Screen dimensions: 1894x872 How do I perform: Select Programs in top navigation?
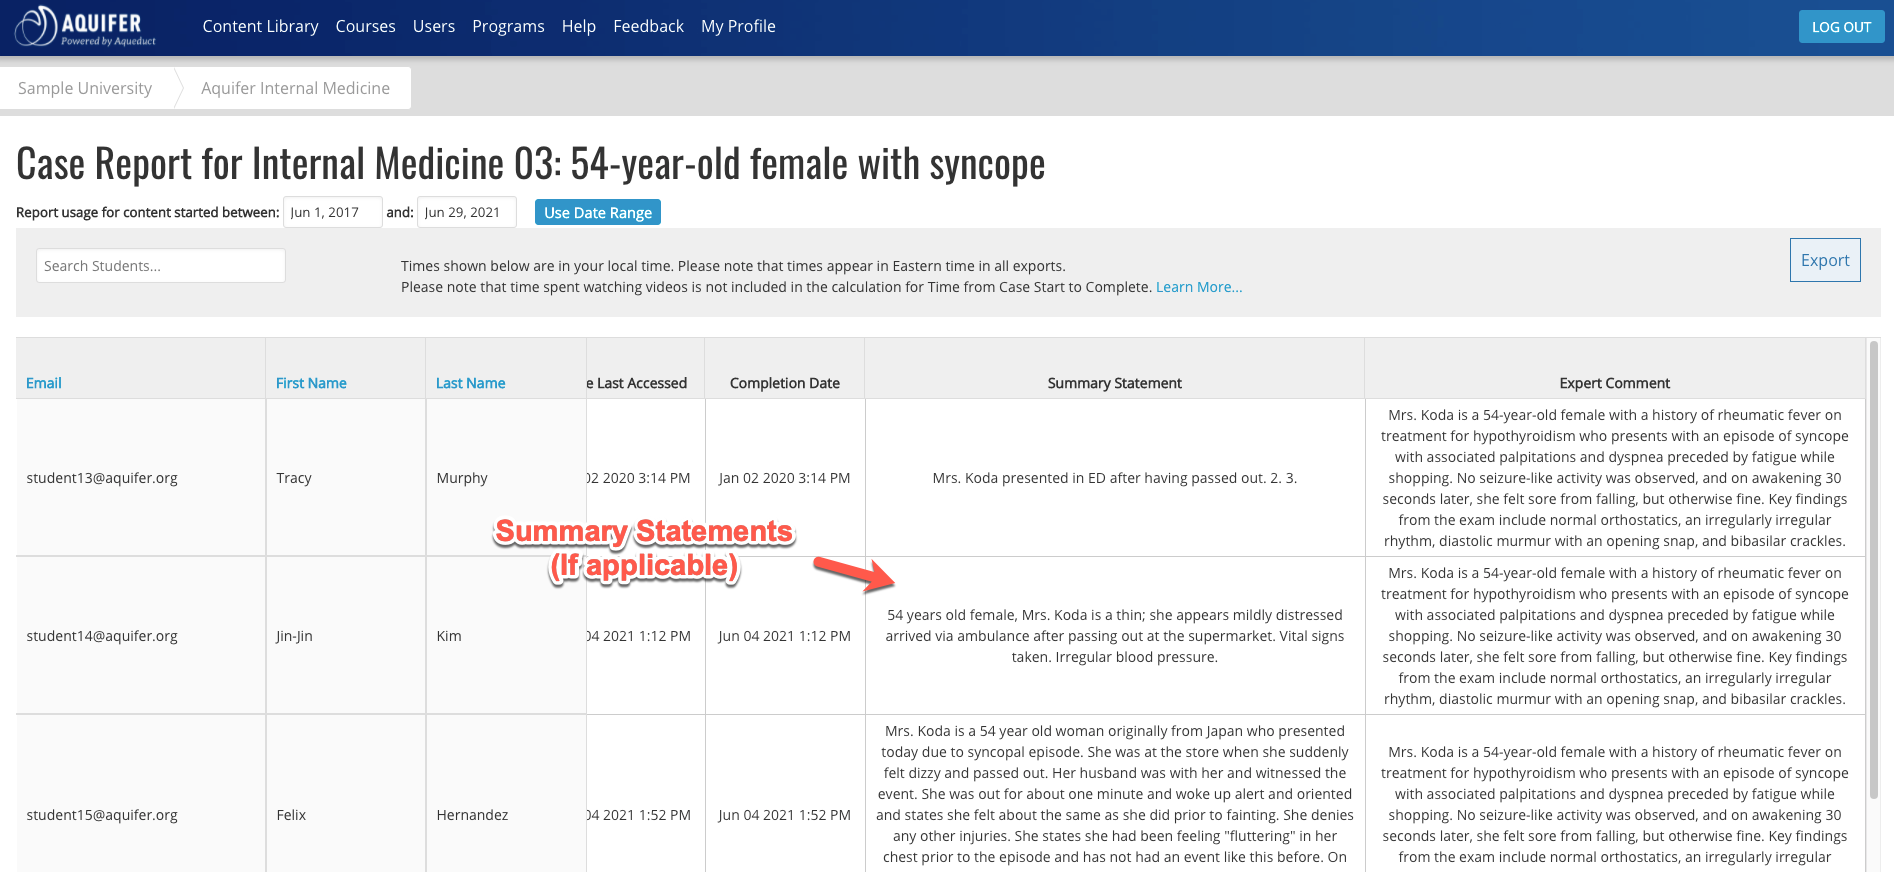point(508,26)
